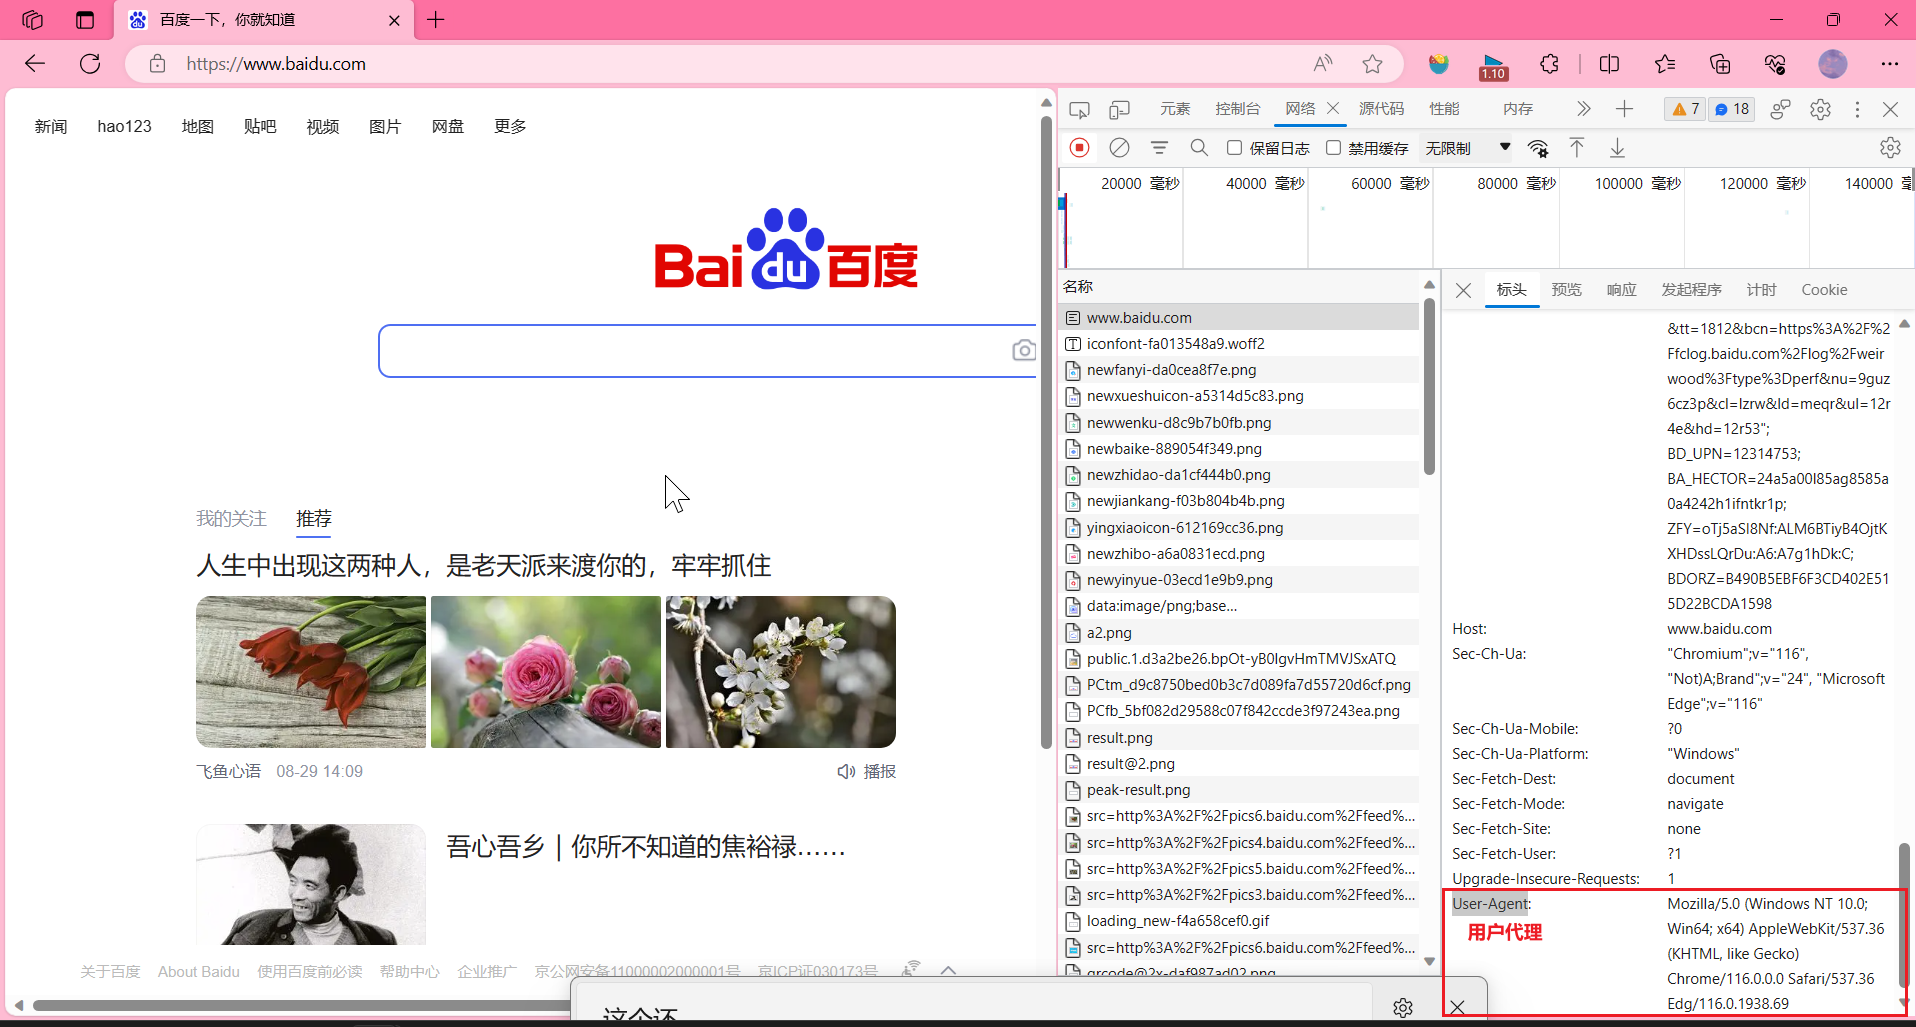Open the 发起程序 request tab
The image size is (1916, 1027).
(1691, 290)
